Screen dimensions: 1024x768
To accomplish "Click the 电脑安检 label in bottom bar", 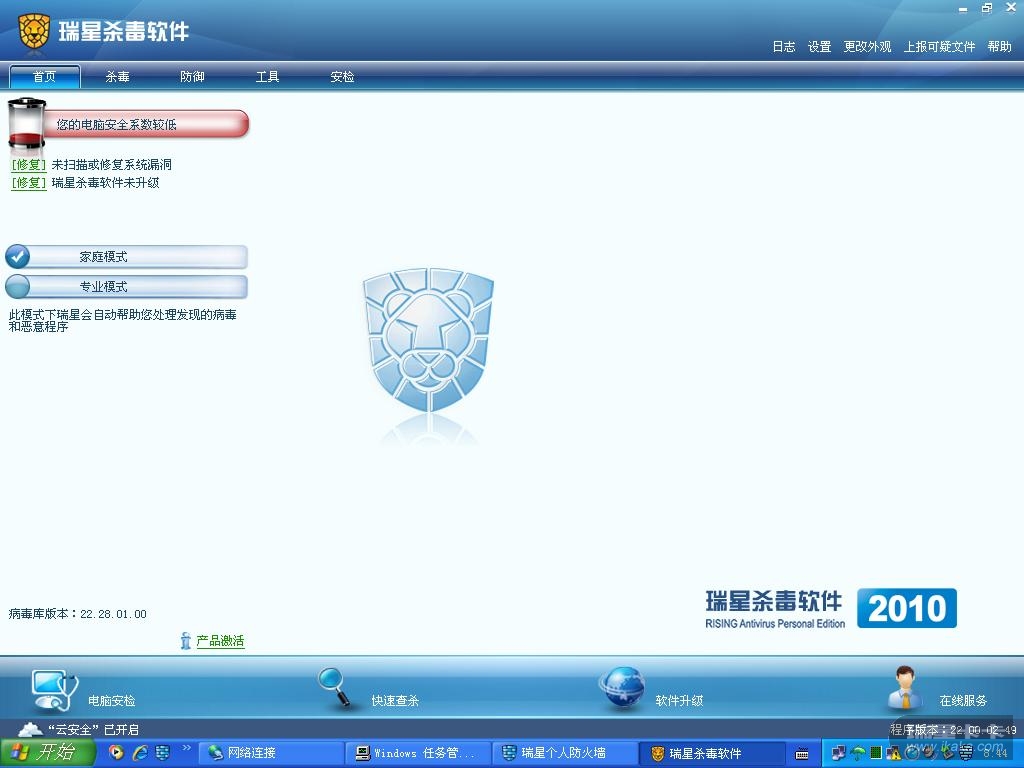I will [112, 701].
